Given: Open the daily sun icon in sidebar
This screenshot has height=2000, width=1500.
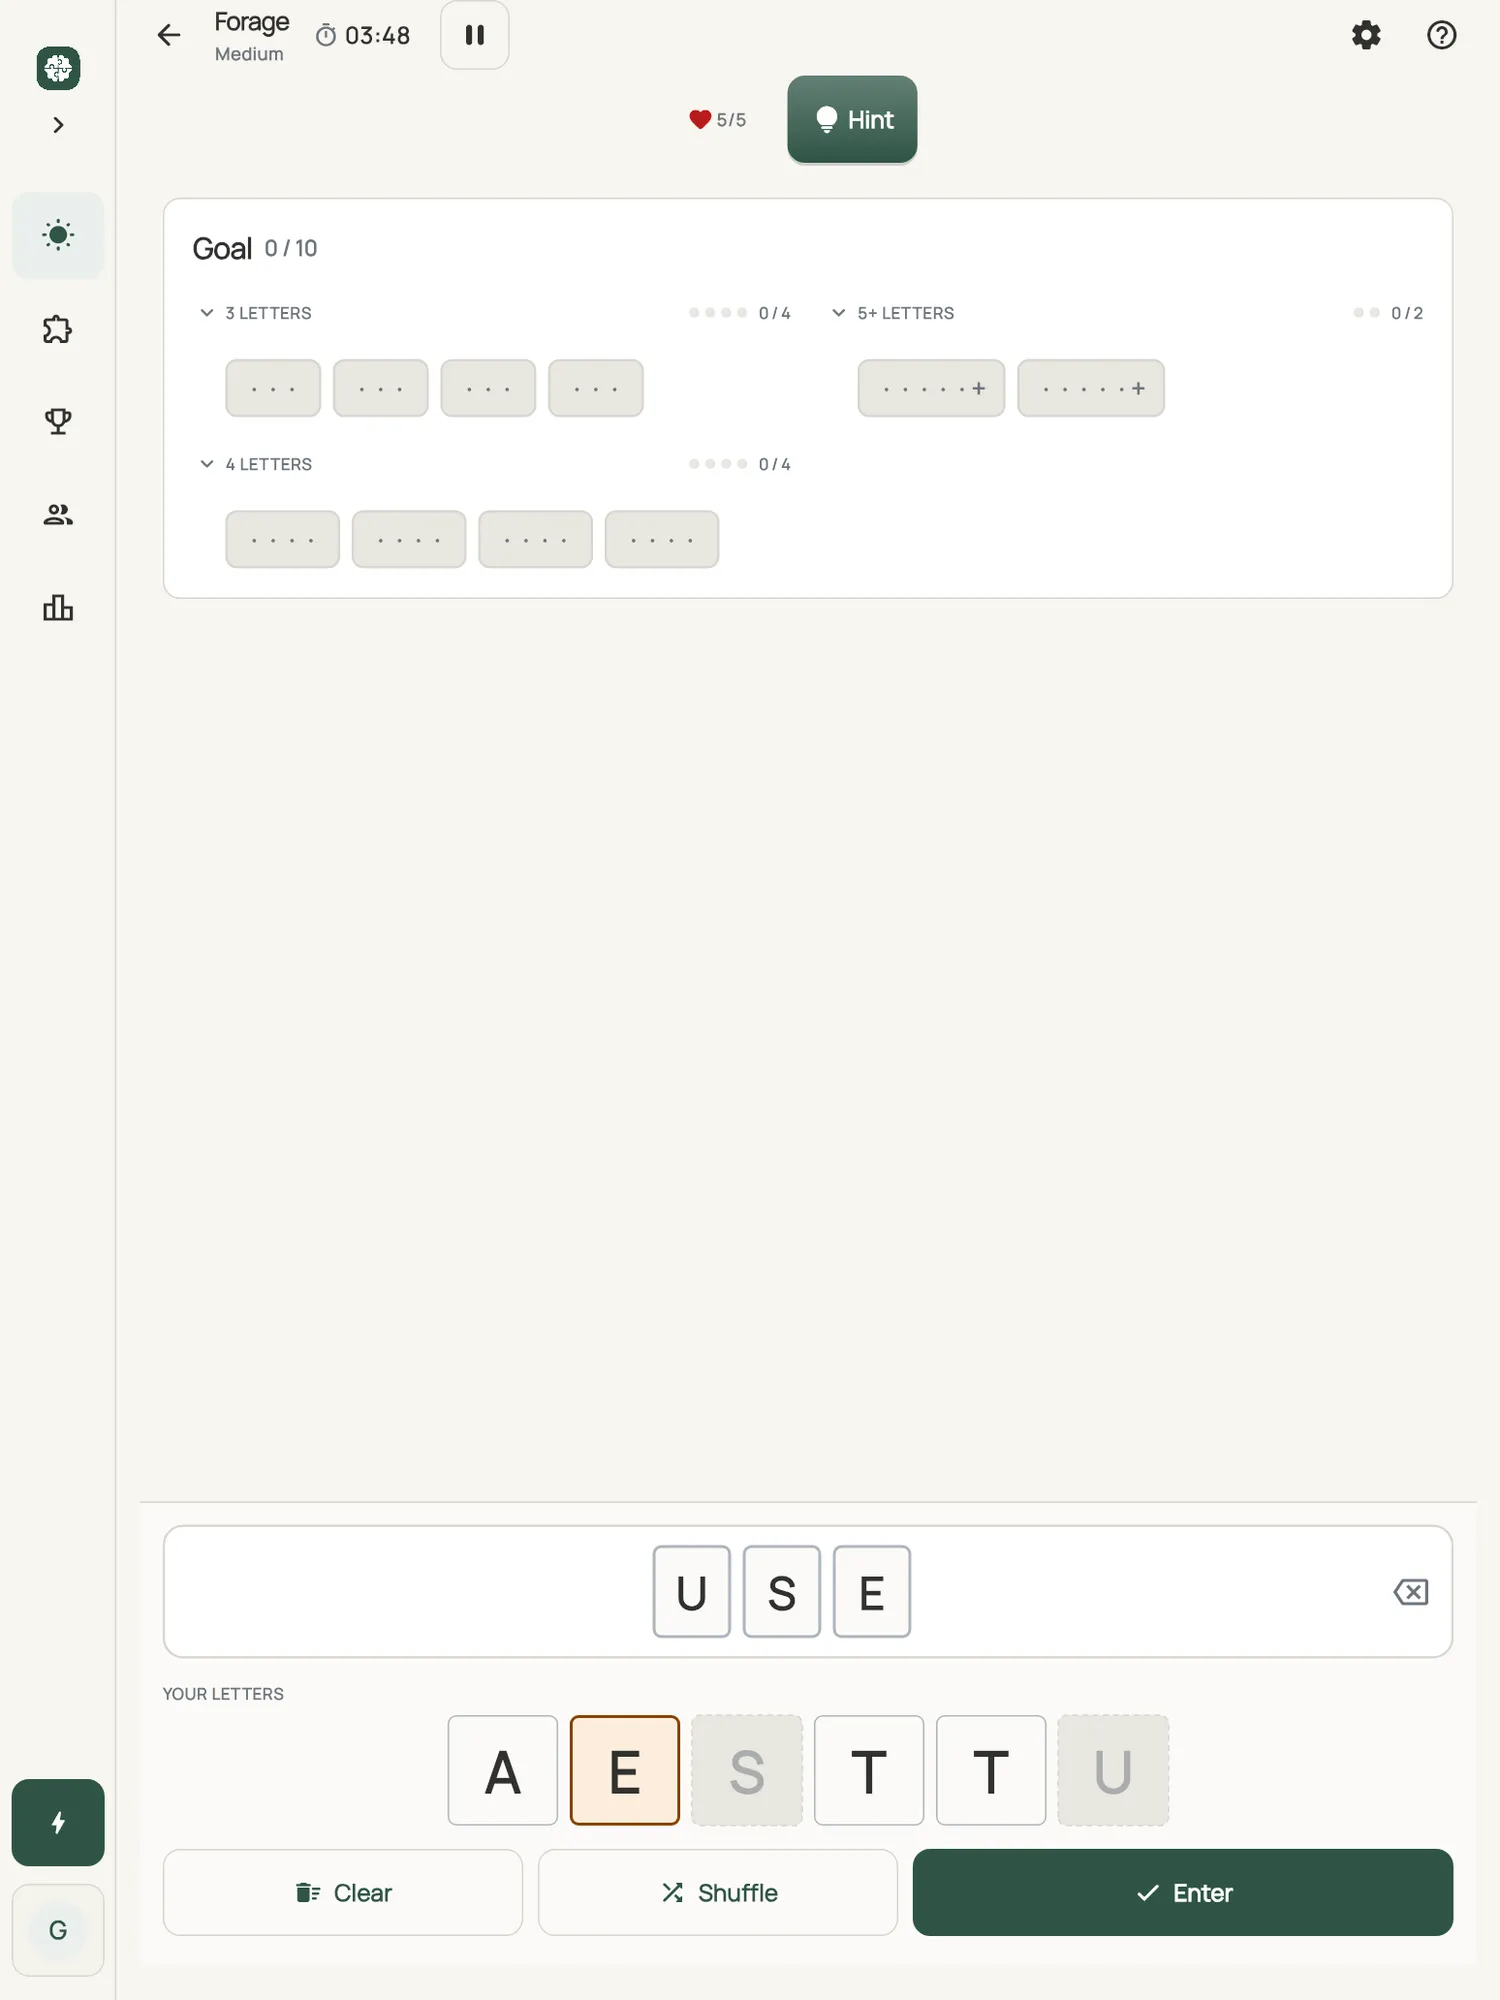Looking at the screenshot, I should [x=58, y=235].
